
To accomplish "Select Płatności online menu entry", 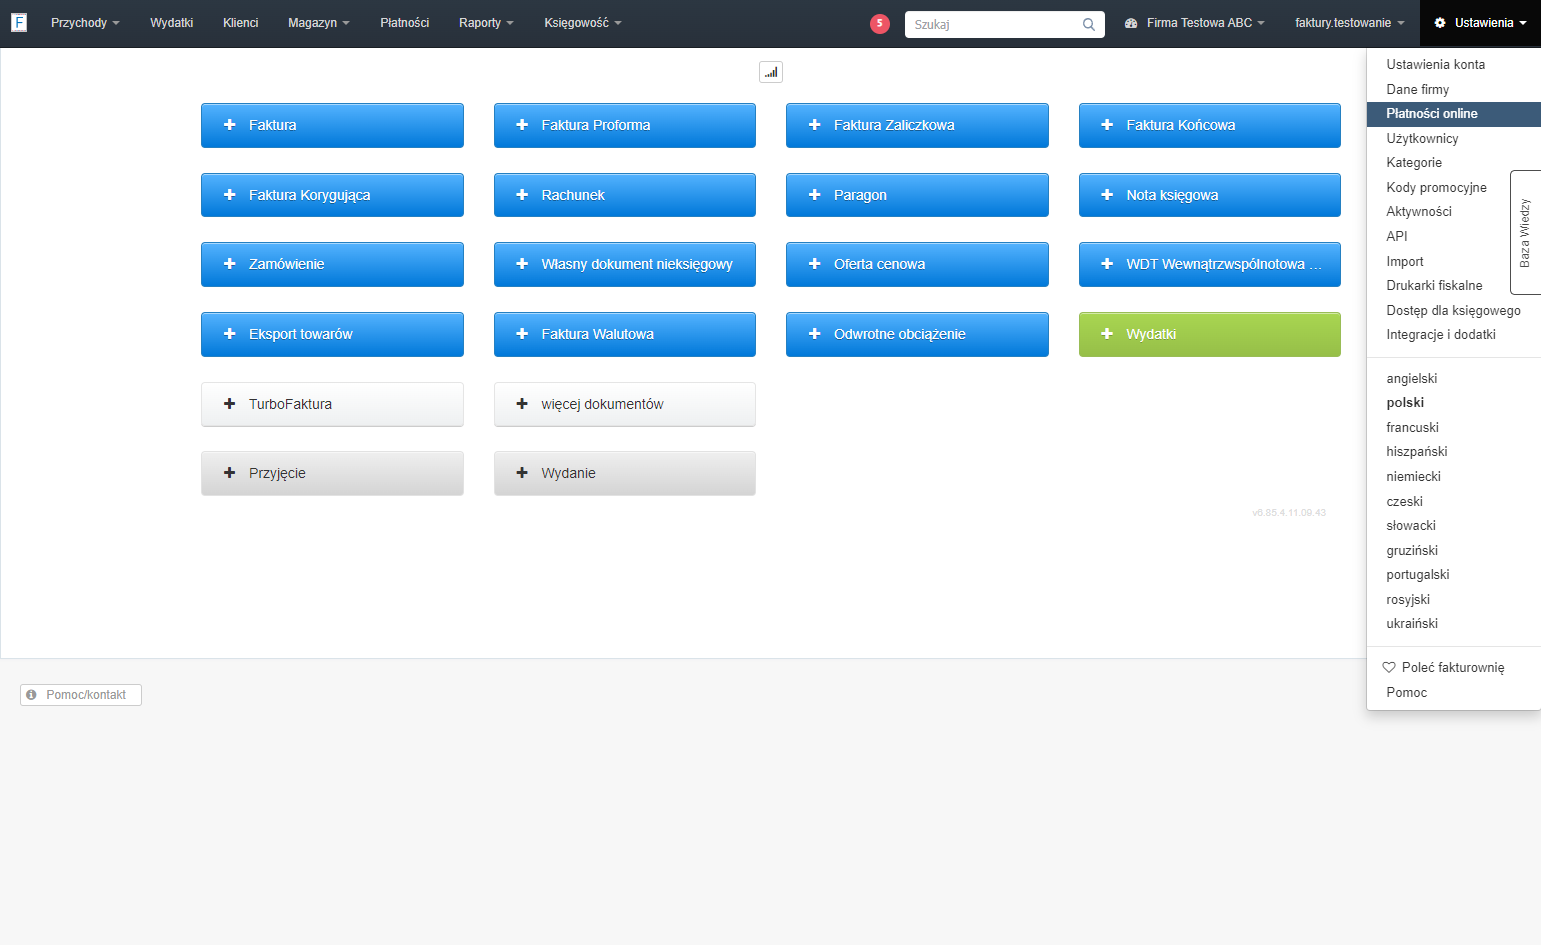I will 1454,114.
